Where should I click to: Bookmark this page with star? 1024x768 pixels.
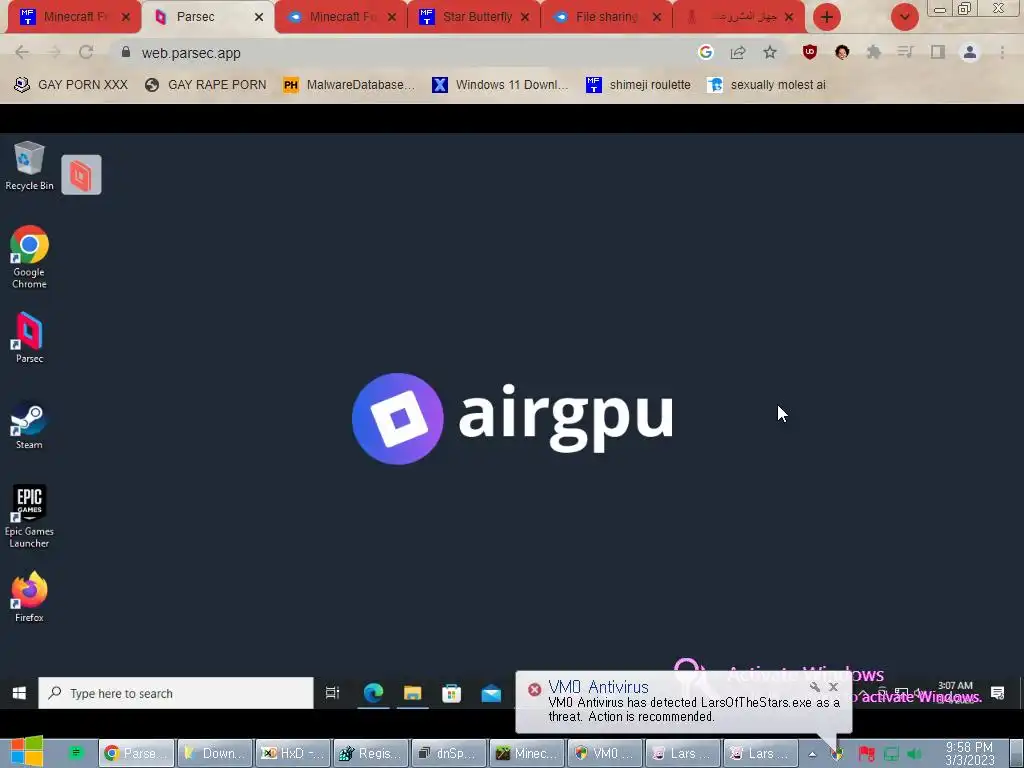[770, 52]
